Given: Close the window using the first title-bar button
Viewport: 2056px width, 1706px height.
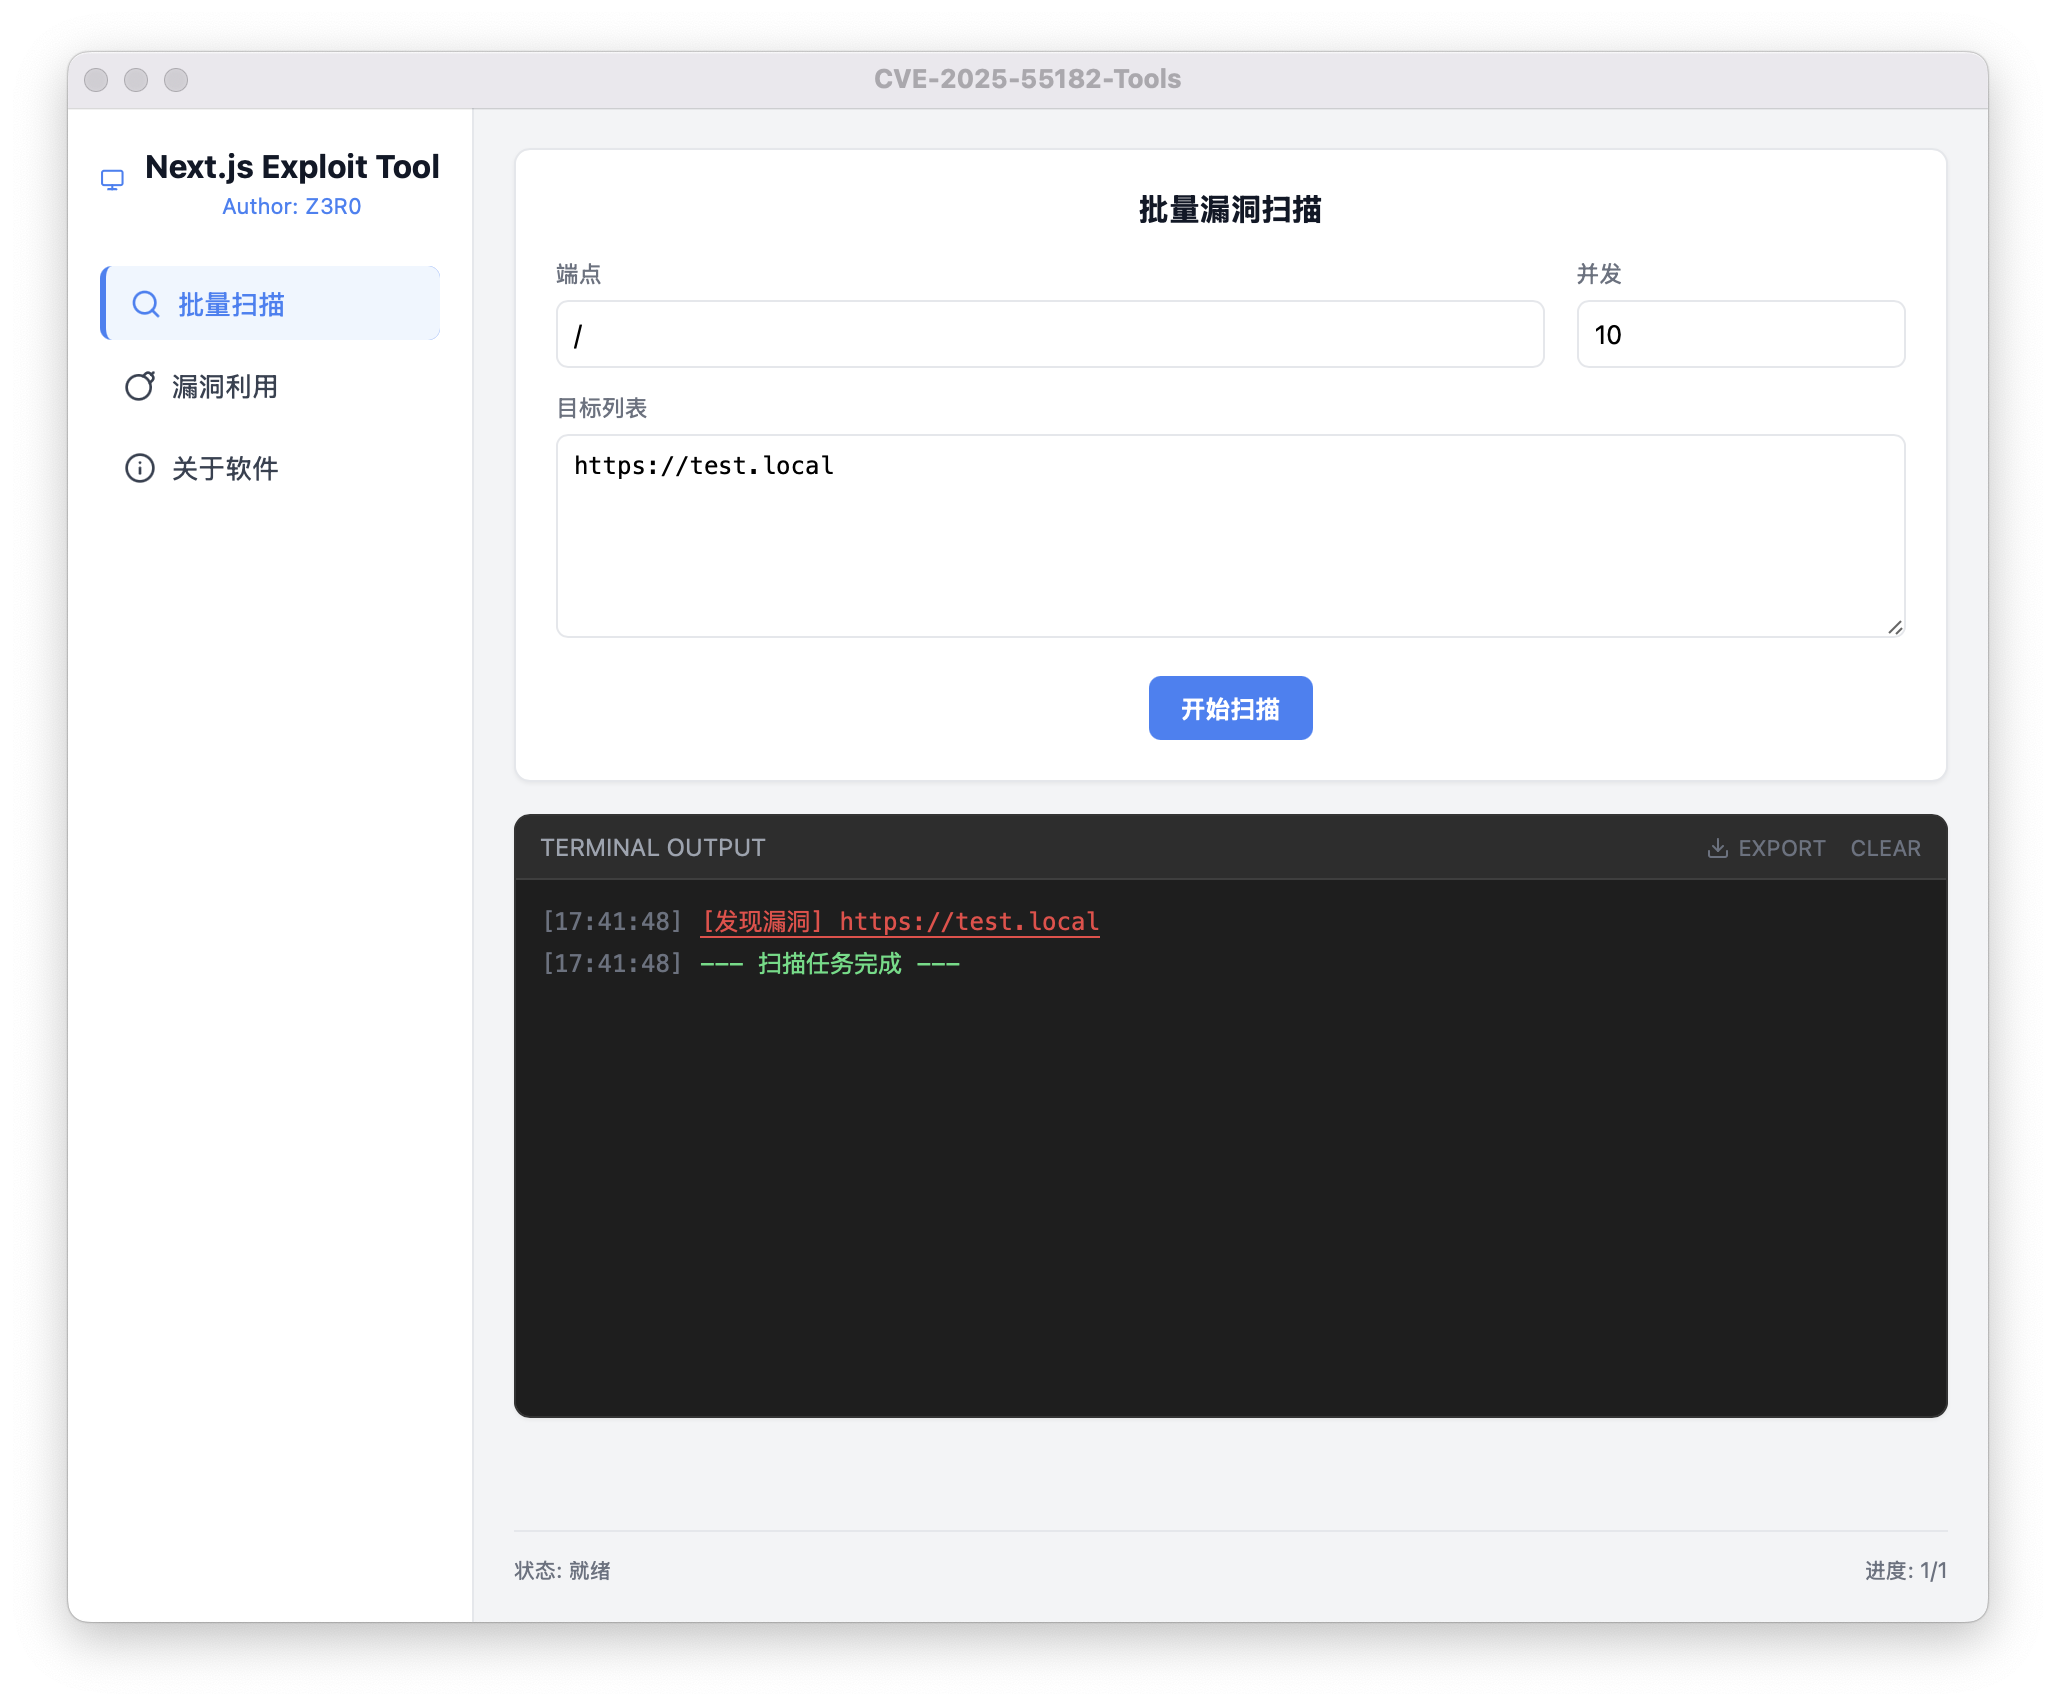Looking at the screenshot, I should [96, 80].
